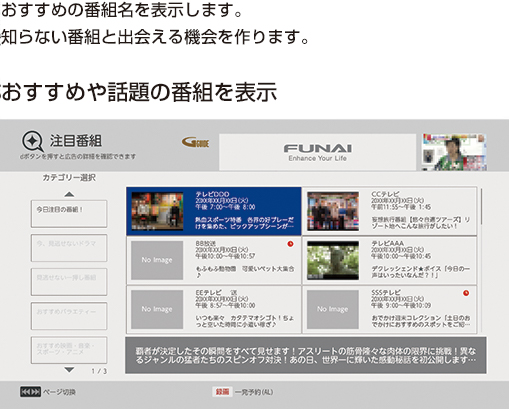Open the FUNAI Enhance Your Life banner
509x409 pixels.
coord(317,152)
